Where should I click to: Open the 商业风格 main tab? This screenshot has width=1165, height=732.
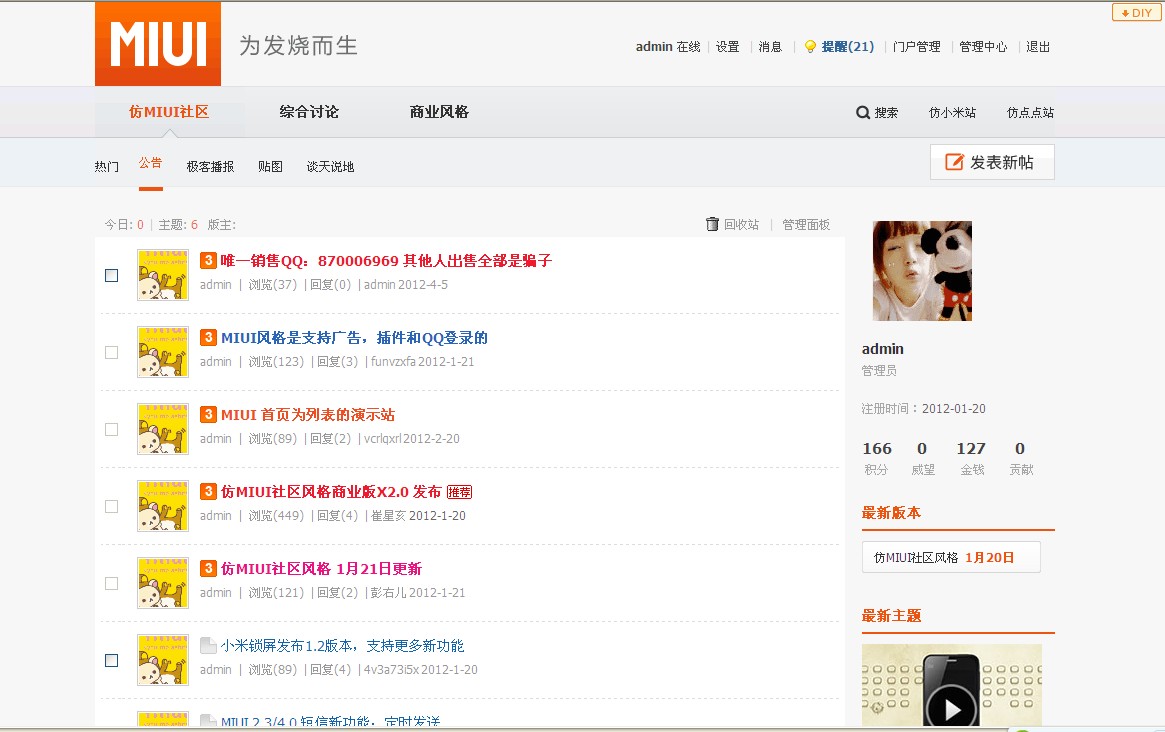click(439, 111)
